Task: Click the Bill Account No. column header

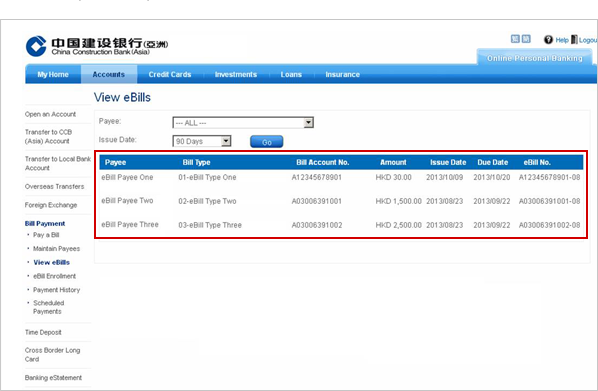Action: 323,162
